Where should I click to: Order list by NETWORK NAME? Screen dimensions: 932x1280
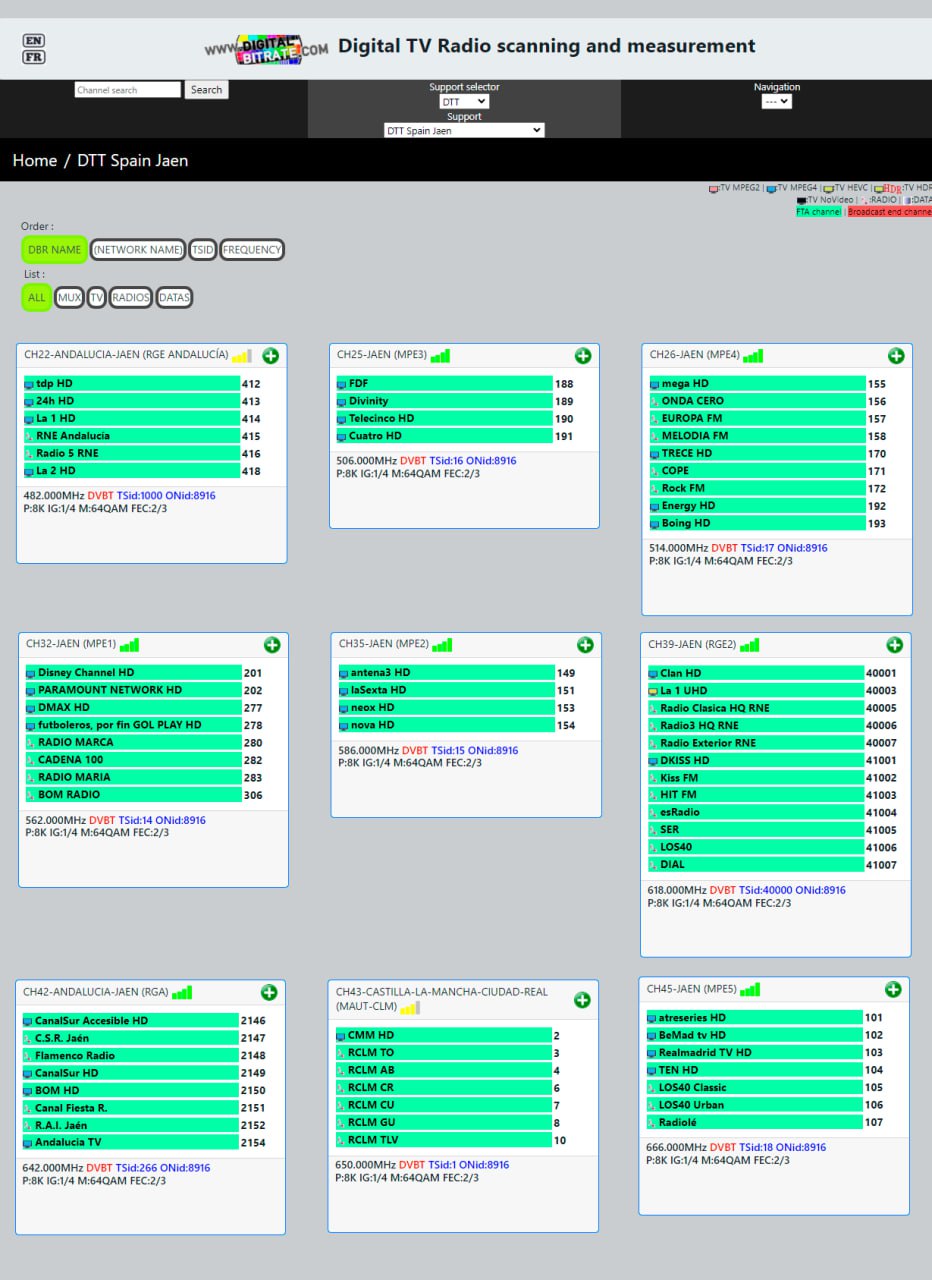(138, 250)
